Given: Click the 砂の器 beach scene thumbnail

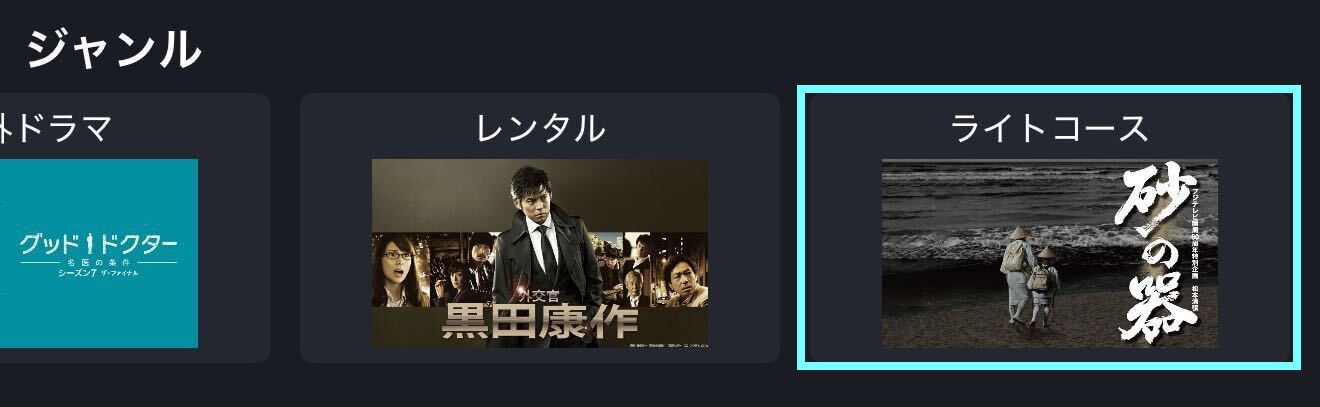Looking at the screenshot, I should coord(1049,254).
